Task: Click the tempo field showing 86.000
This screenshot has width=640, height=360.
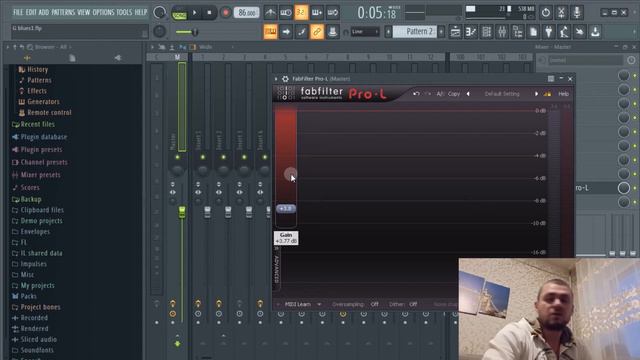Action: pyautogui.click(x=247, y=13)
